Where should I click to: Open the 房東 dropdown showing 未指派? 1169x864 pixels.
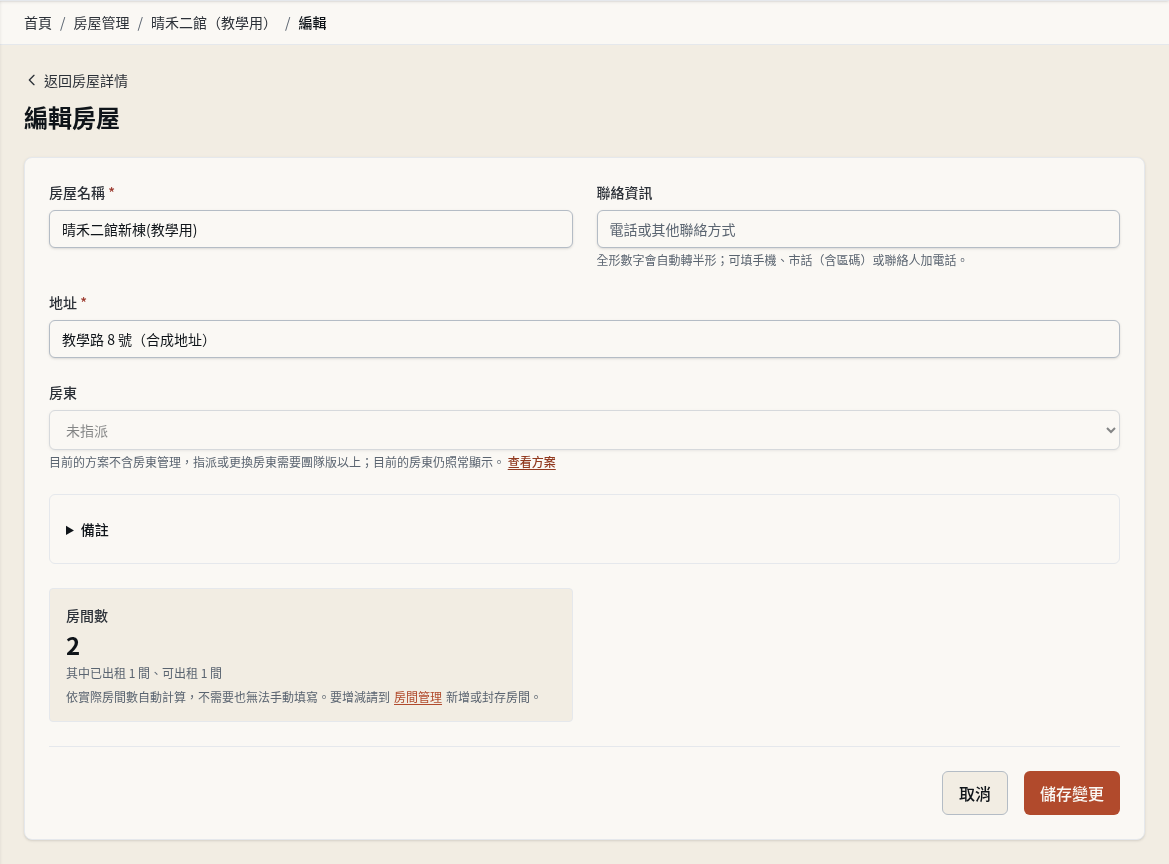(584, 430)
